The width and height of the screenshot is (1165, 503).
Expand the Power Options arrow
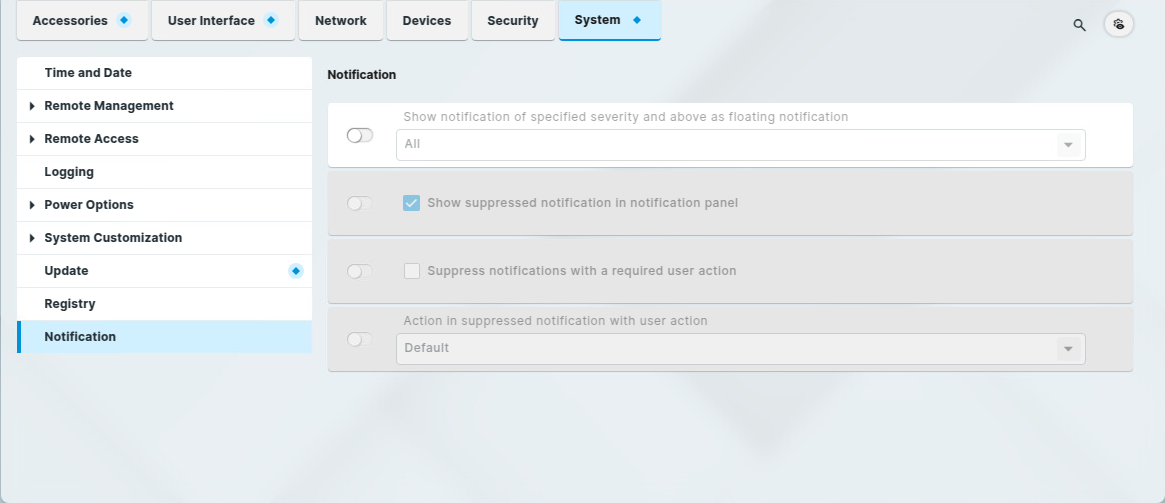click(32, 205)
